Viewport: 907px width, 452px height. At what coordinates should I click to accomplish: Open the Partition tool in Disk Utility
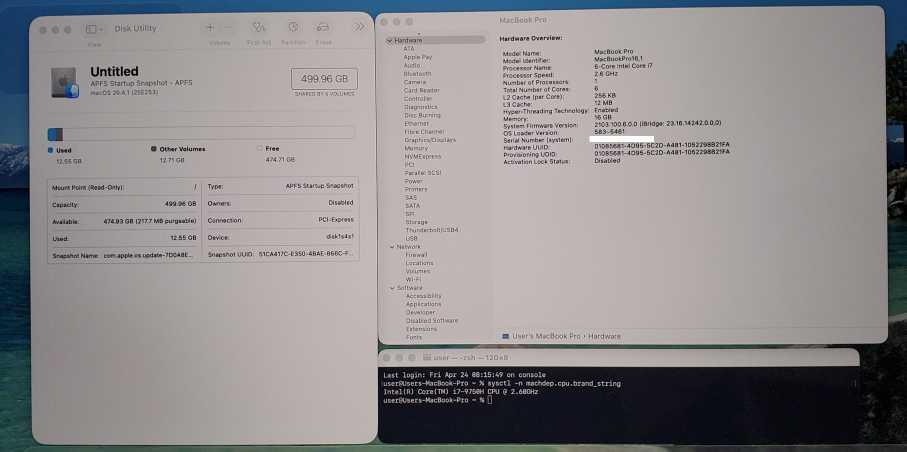[293, 28]
